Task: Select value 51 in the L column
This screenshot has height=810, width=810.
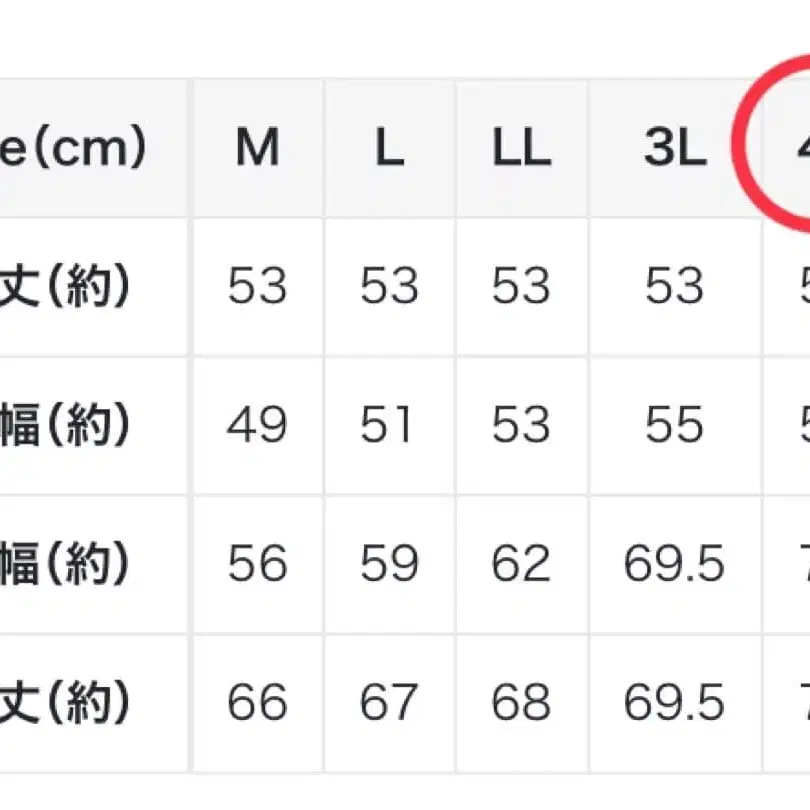Action: 389,427
